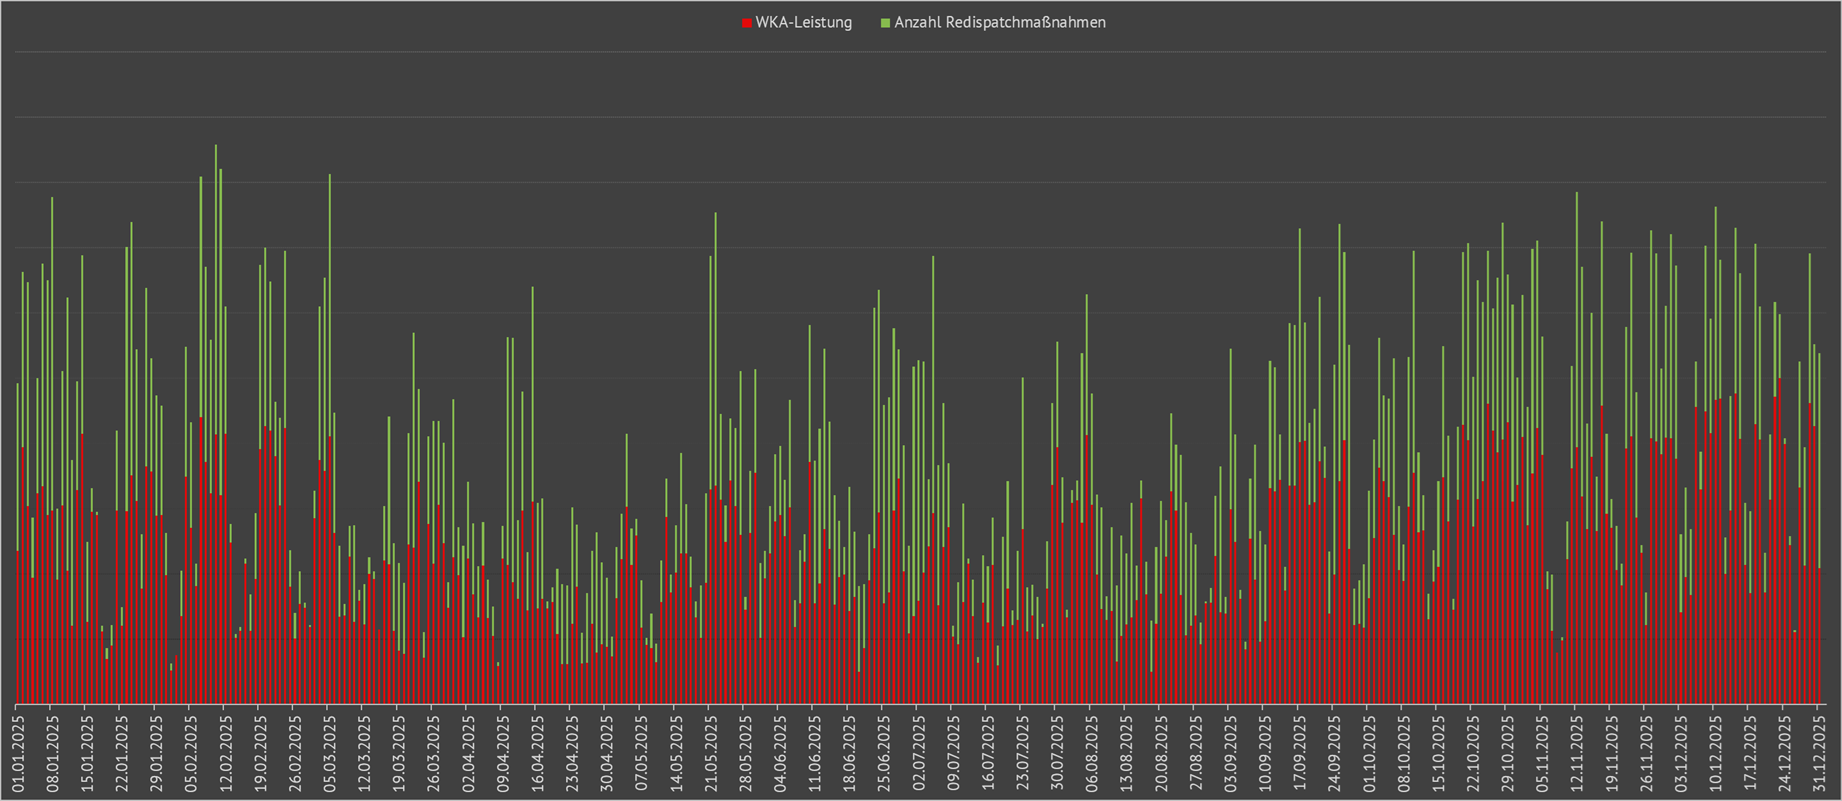Click the green Anzahl Redispatchmaßnahmen legend swatch
1842x801 pixels.
click(x=885, y=23)
